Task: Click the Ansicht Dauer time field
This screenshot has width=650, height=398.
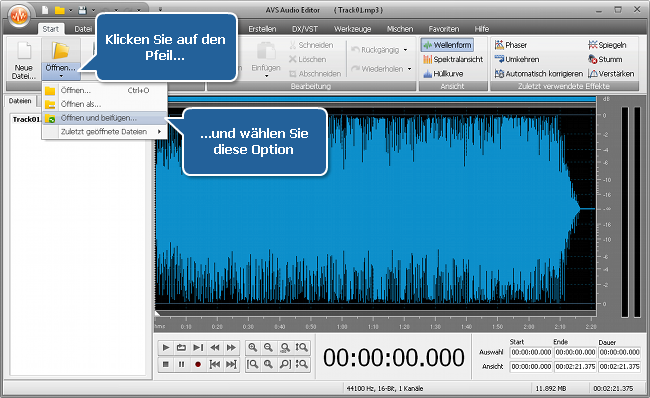Action: click(x=619, y=366)
